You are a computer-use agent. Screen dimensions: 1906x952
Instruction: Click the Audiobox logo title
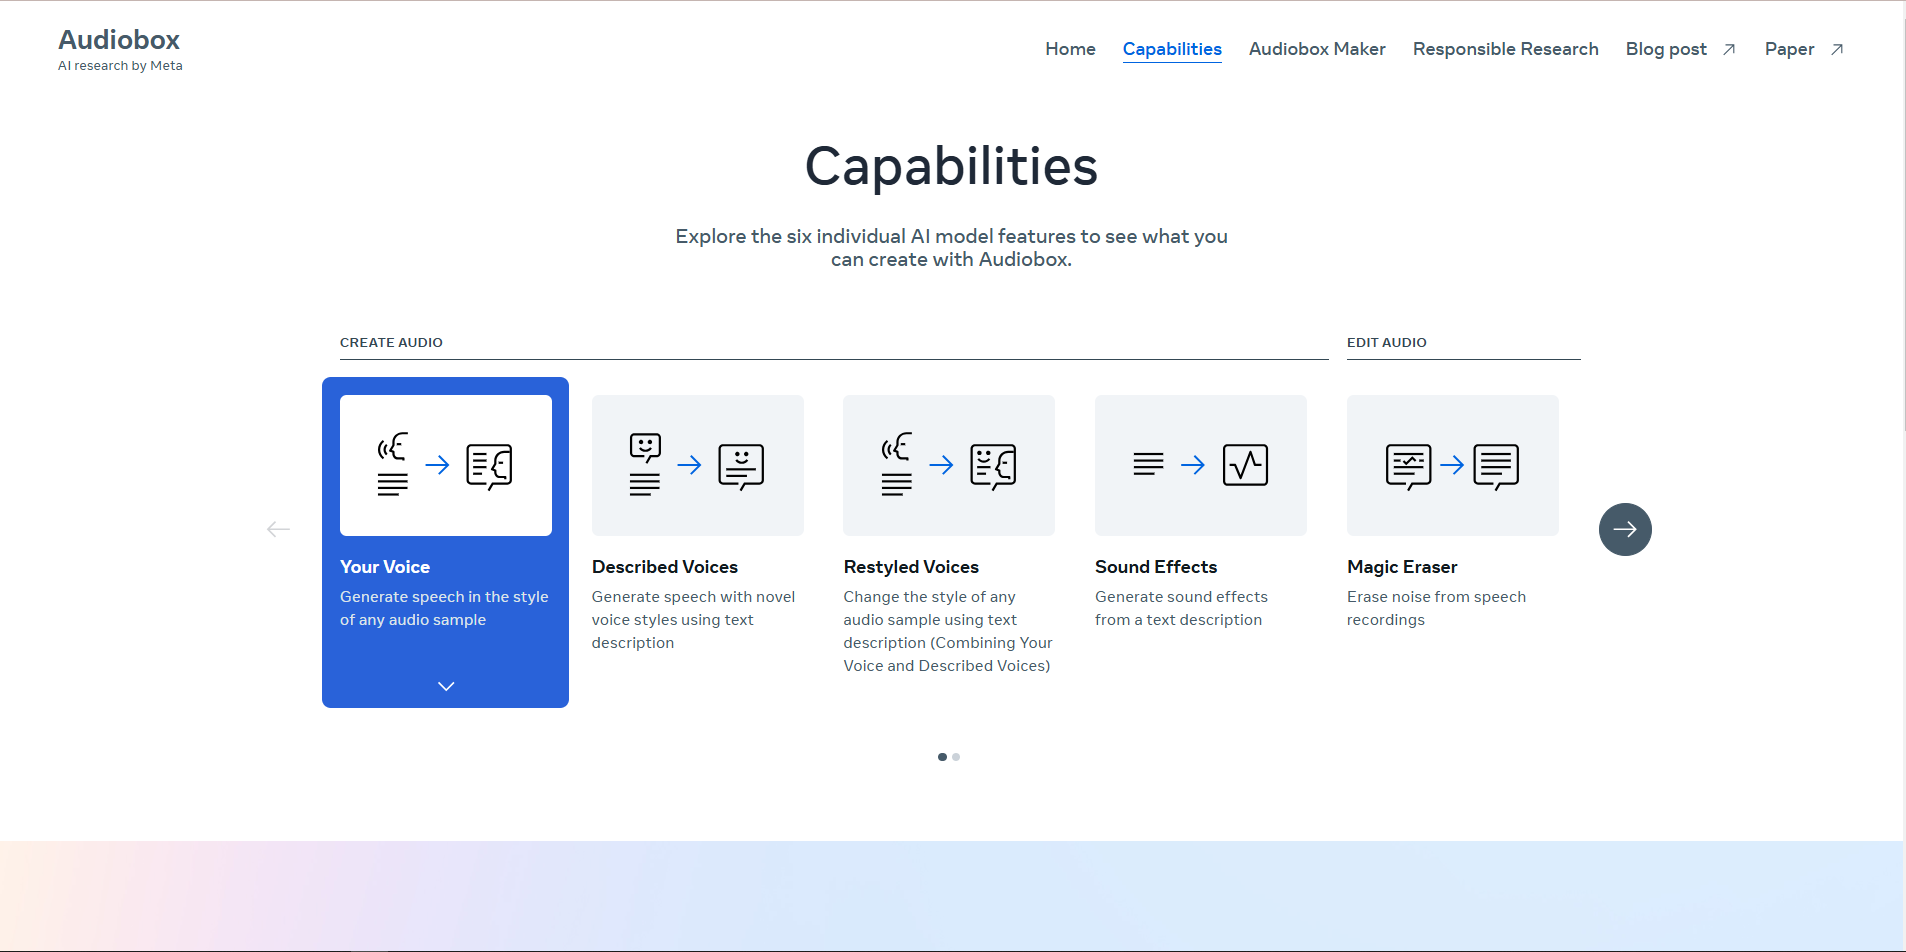[119, 40]
